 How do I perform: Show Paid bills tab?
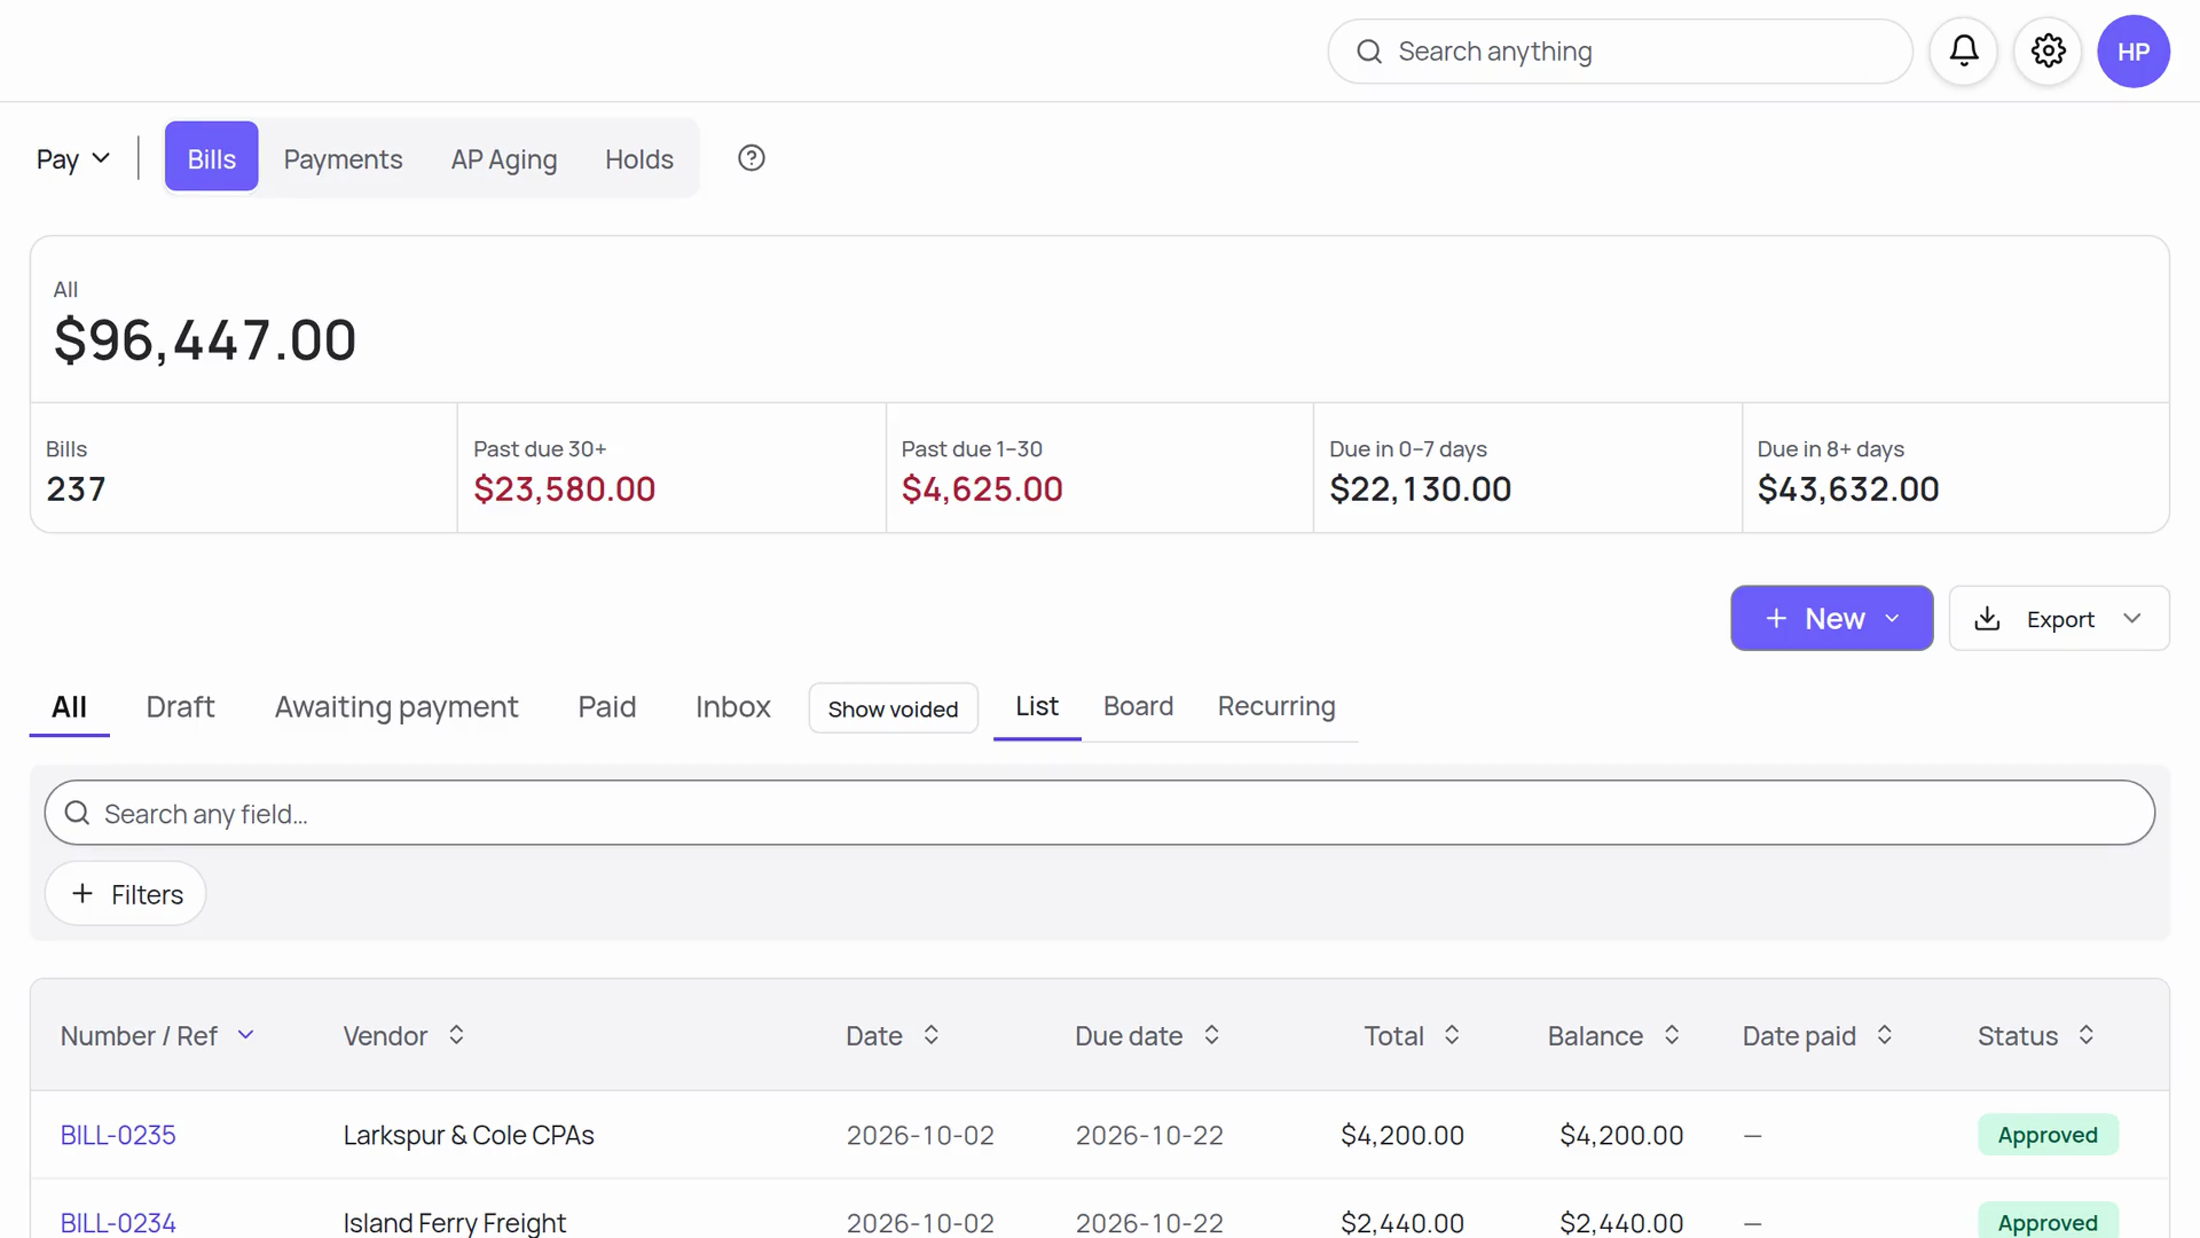tap(607, 707)
